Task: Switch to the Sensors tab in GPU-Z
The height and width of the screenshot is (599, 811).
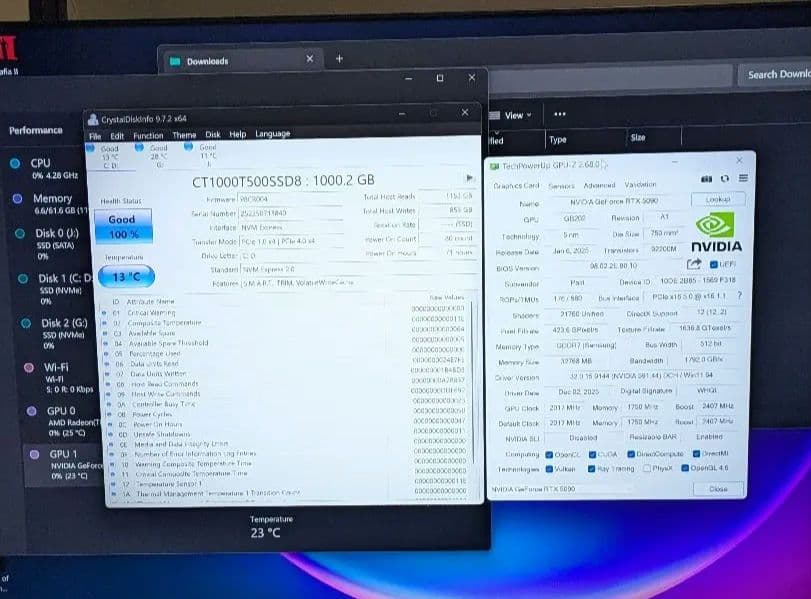Action: [x=561, y=185]
